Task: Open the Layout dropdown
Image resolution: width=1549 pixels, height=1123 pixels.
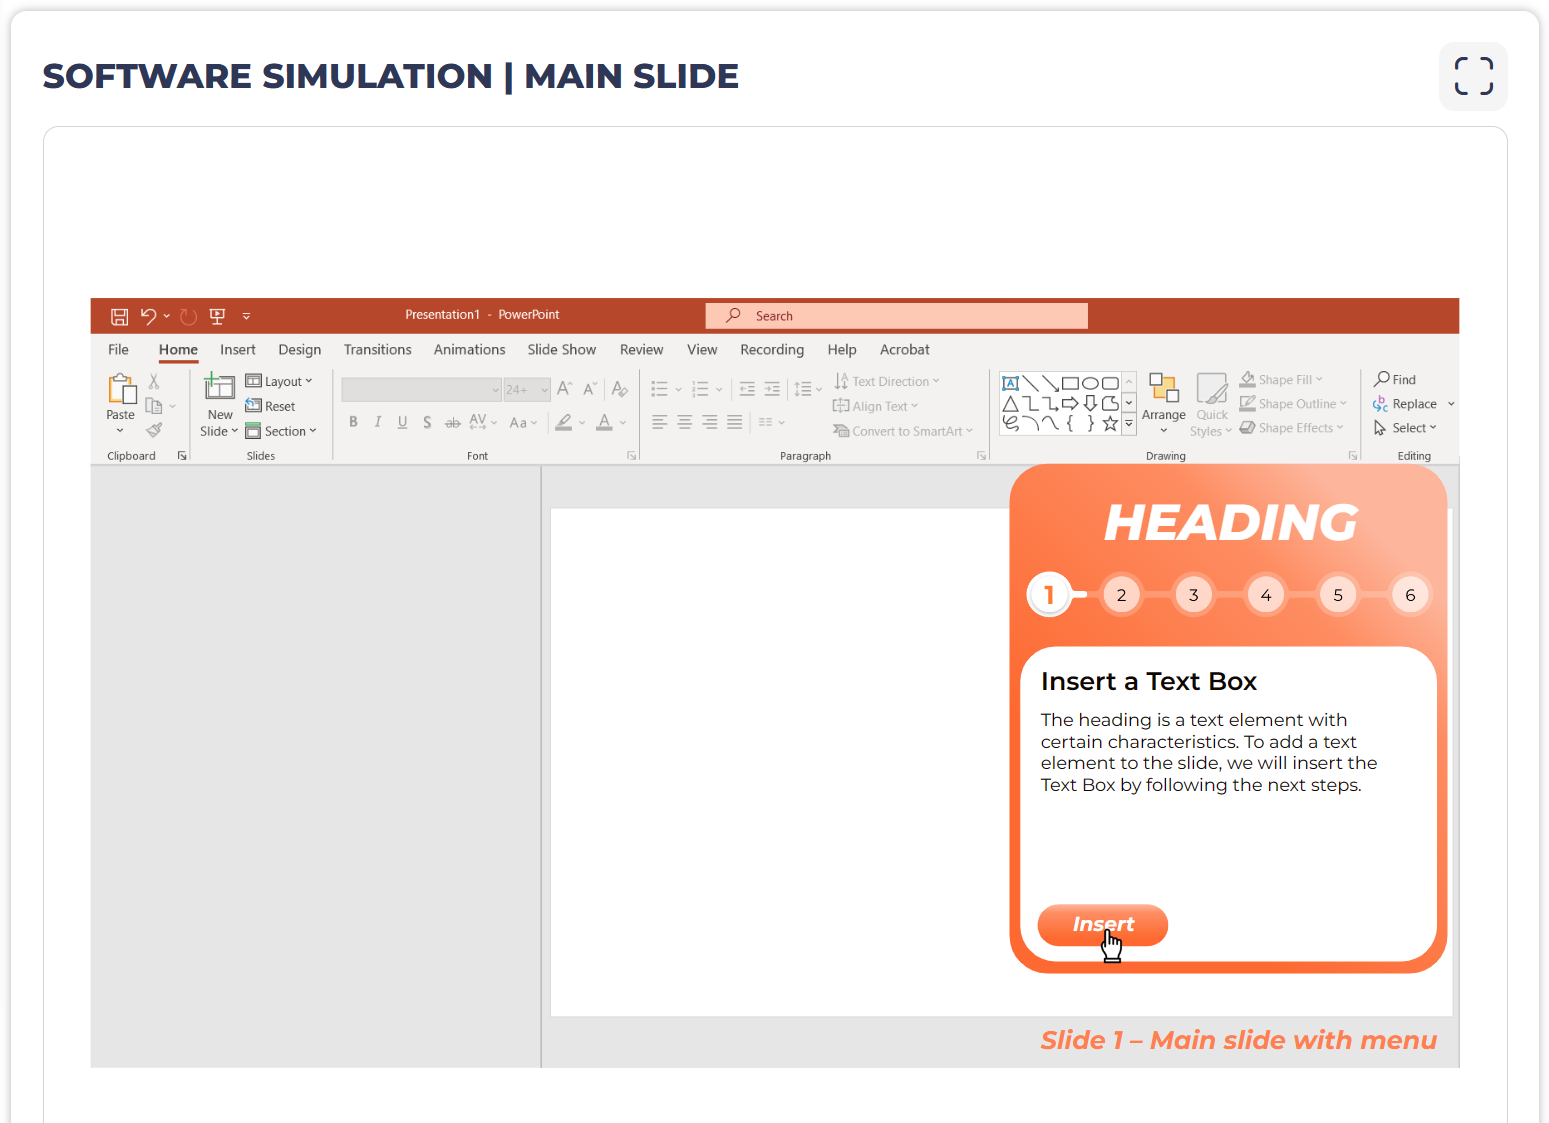Action: click(x=279, y=381)
